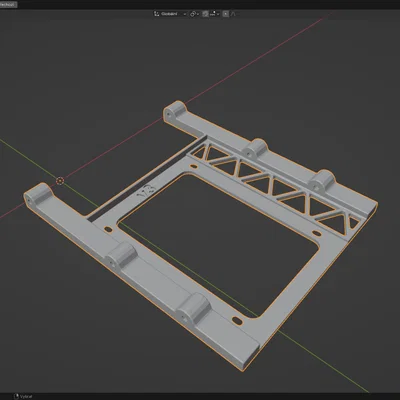Click the snap-to increment icon

tap(213, 14)
